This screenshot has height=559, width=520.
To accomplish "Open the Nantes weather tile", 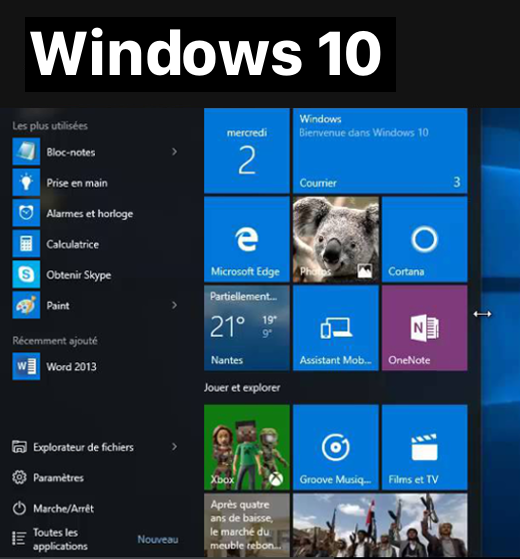I will (x=247, y=328).
